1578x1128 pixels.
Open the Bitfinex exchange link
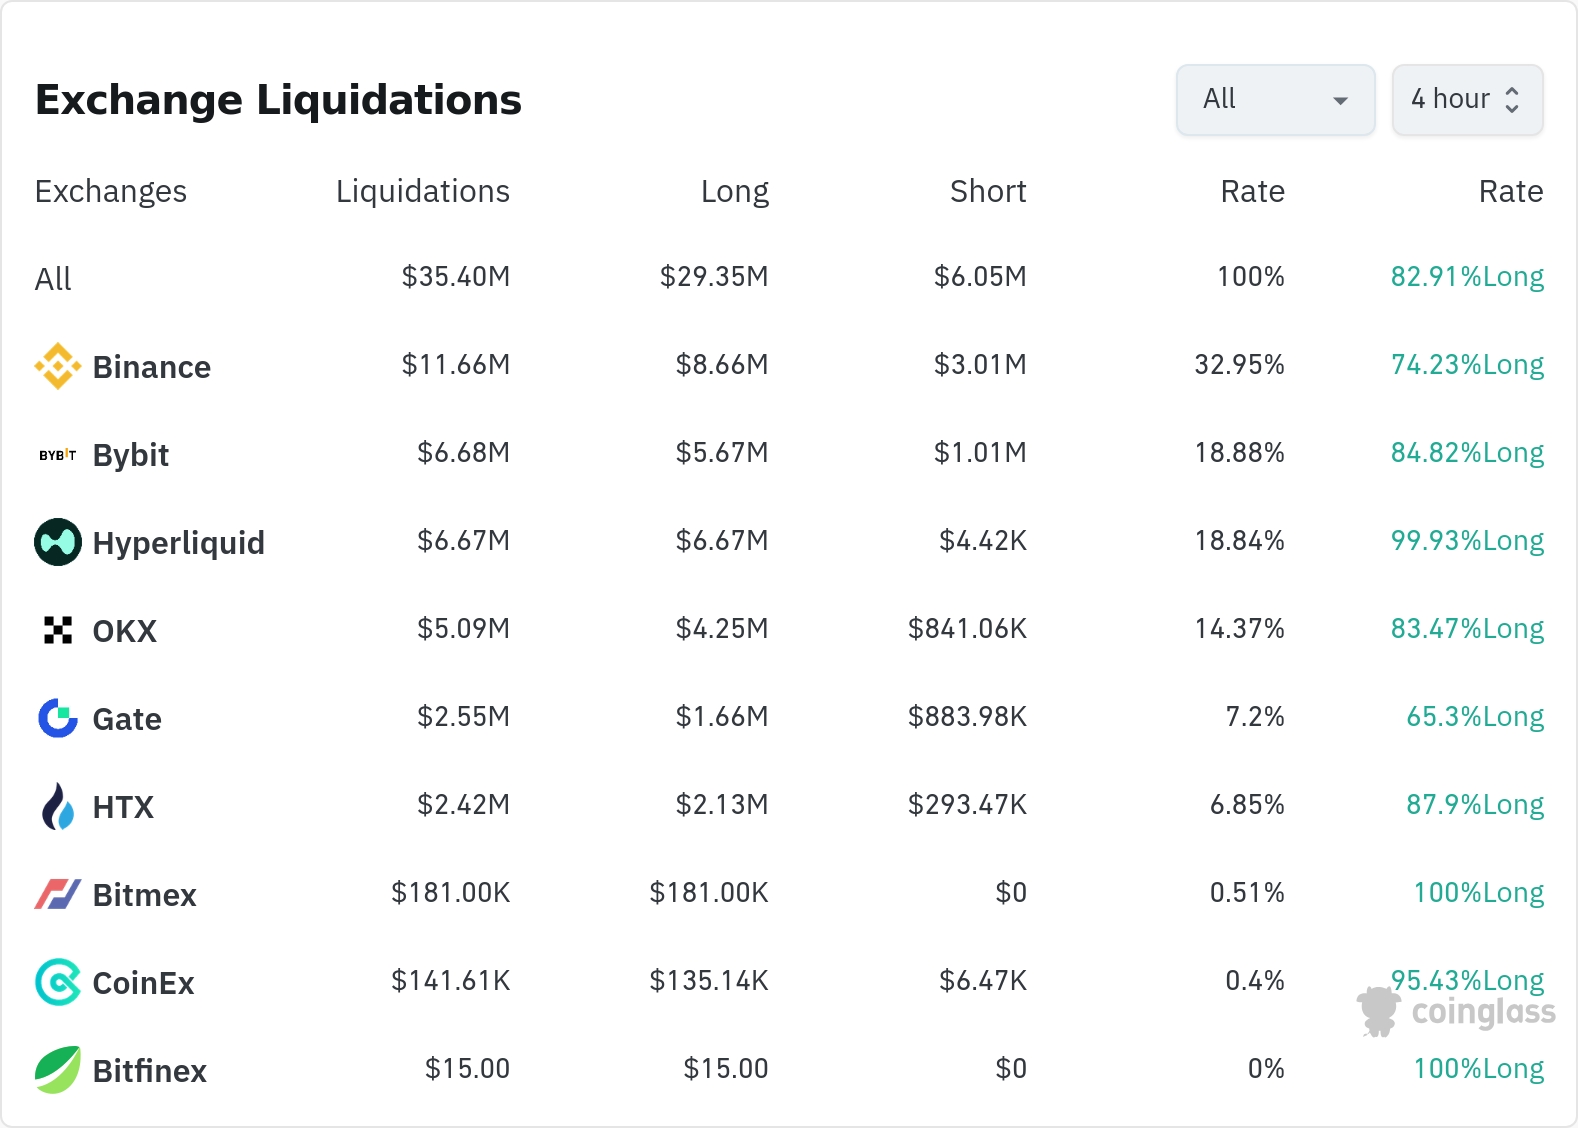tap(149, 1071)
